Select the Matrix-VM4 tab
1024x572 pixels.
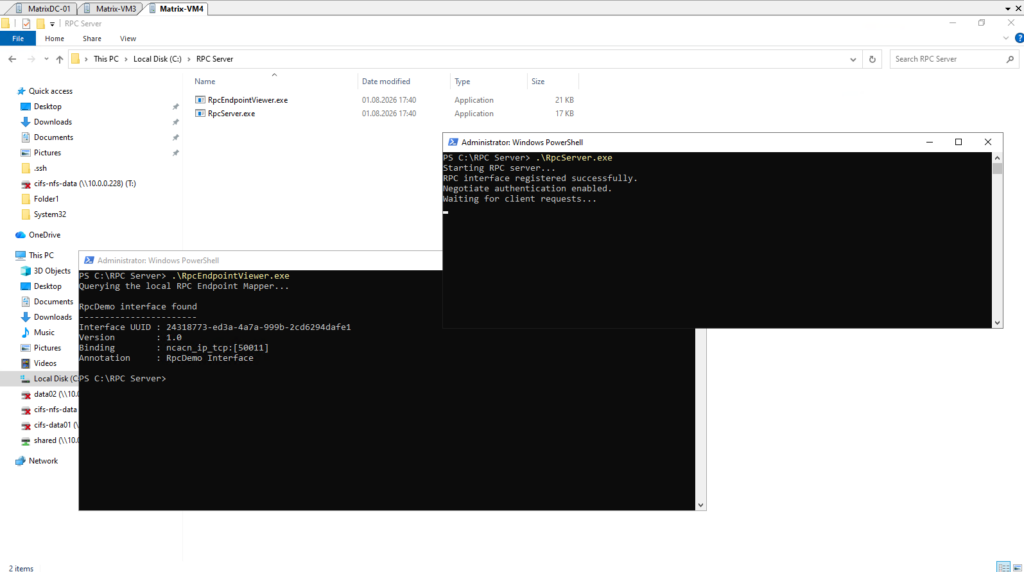tap(176, 8)
